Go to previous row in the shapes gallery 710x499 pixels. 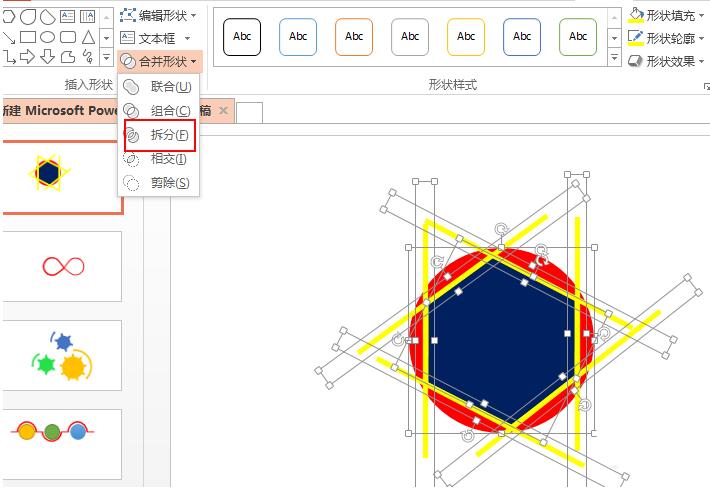106,17
